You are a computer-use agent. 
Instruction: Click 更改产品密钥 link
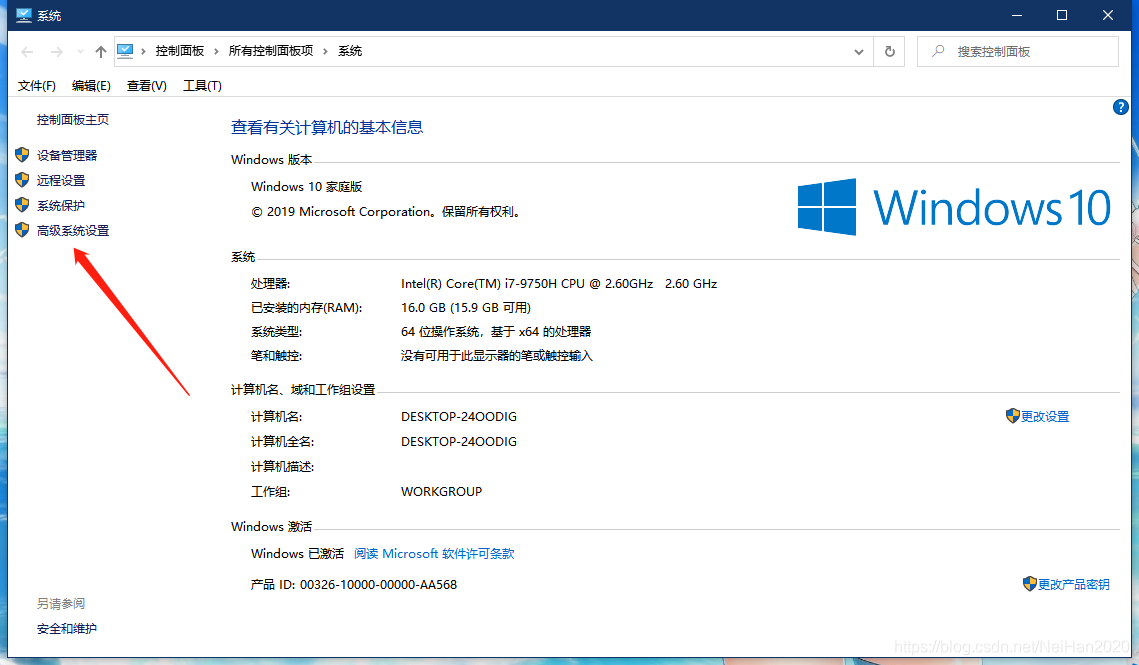[1074, 584]
